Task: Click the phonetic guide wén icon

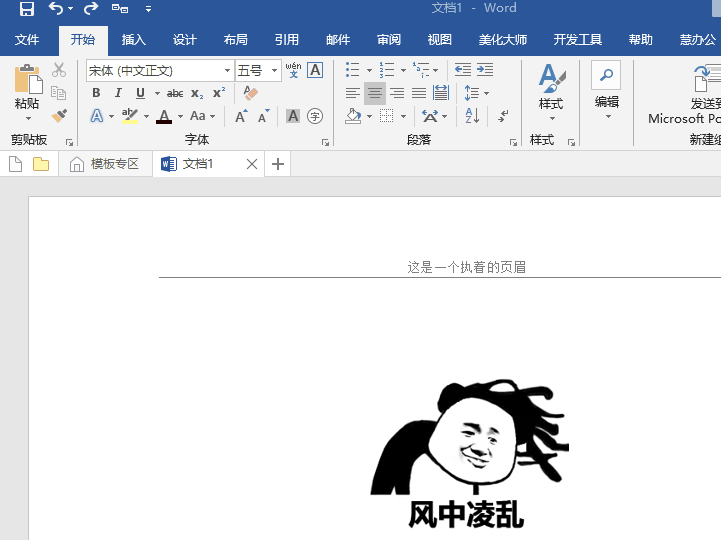Action: tap(293, 70)
